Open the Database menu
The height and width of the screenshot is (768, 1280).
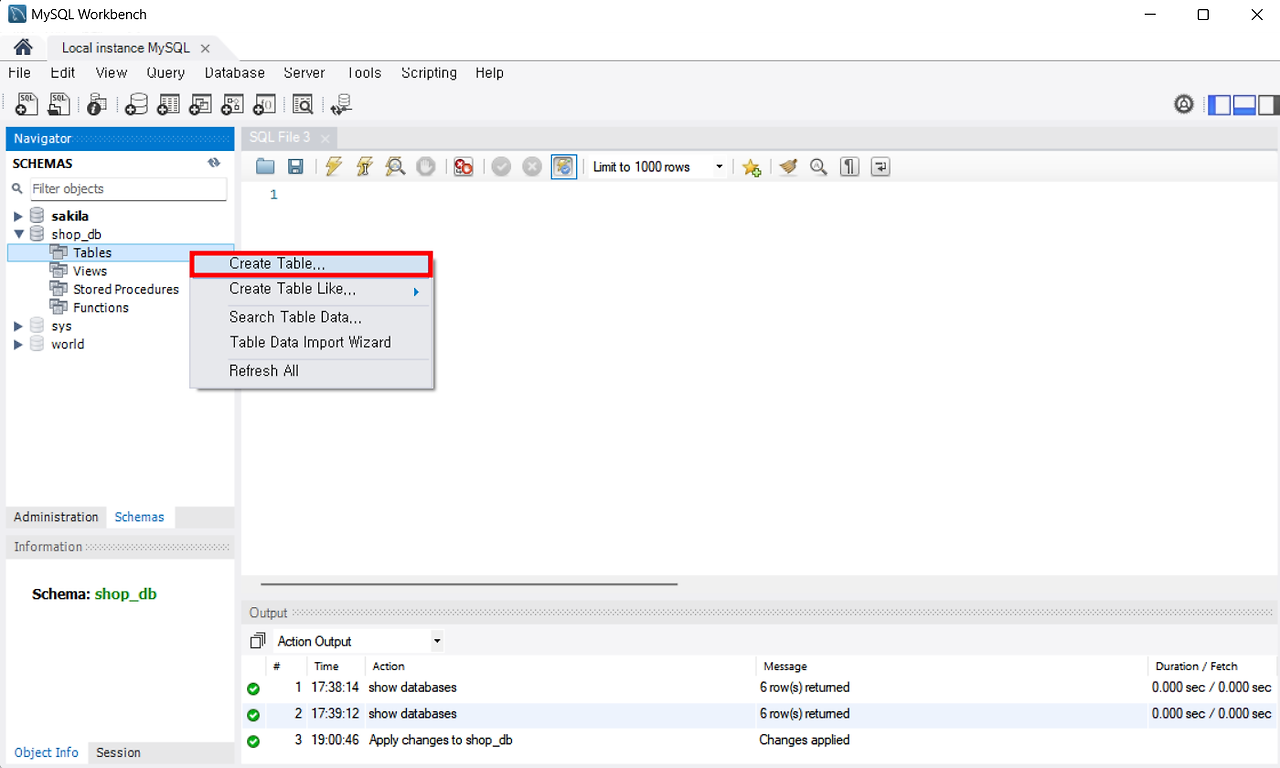pyautogui.click(x=235, y=73)
